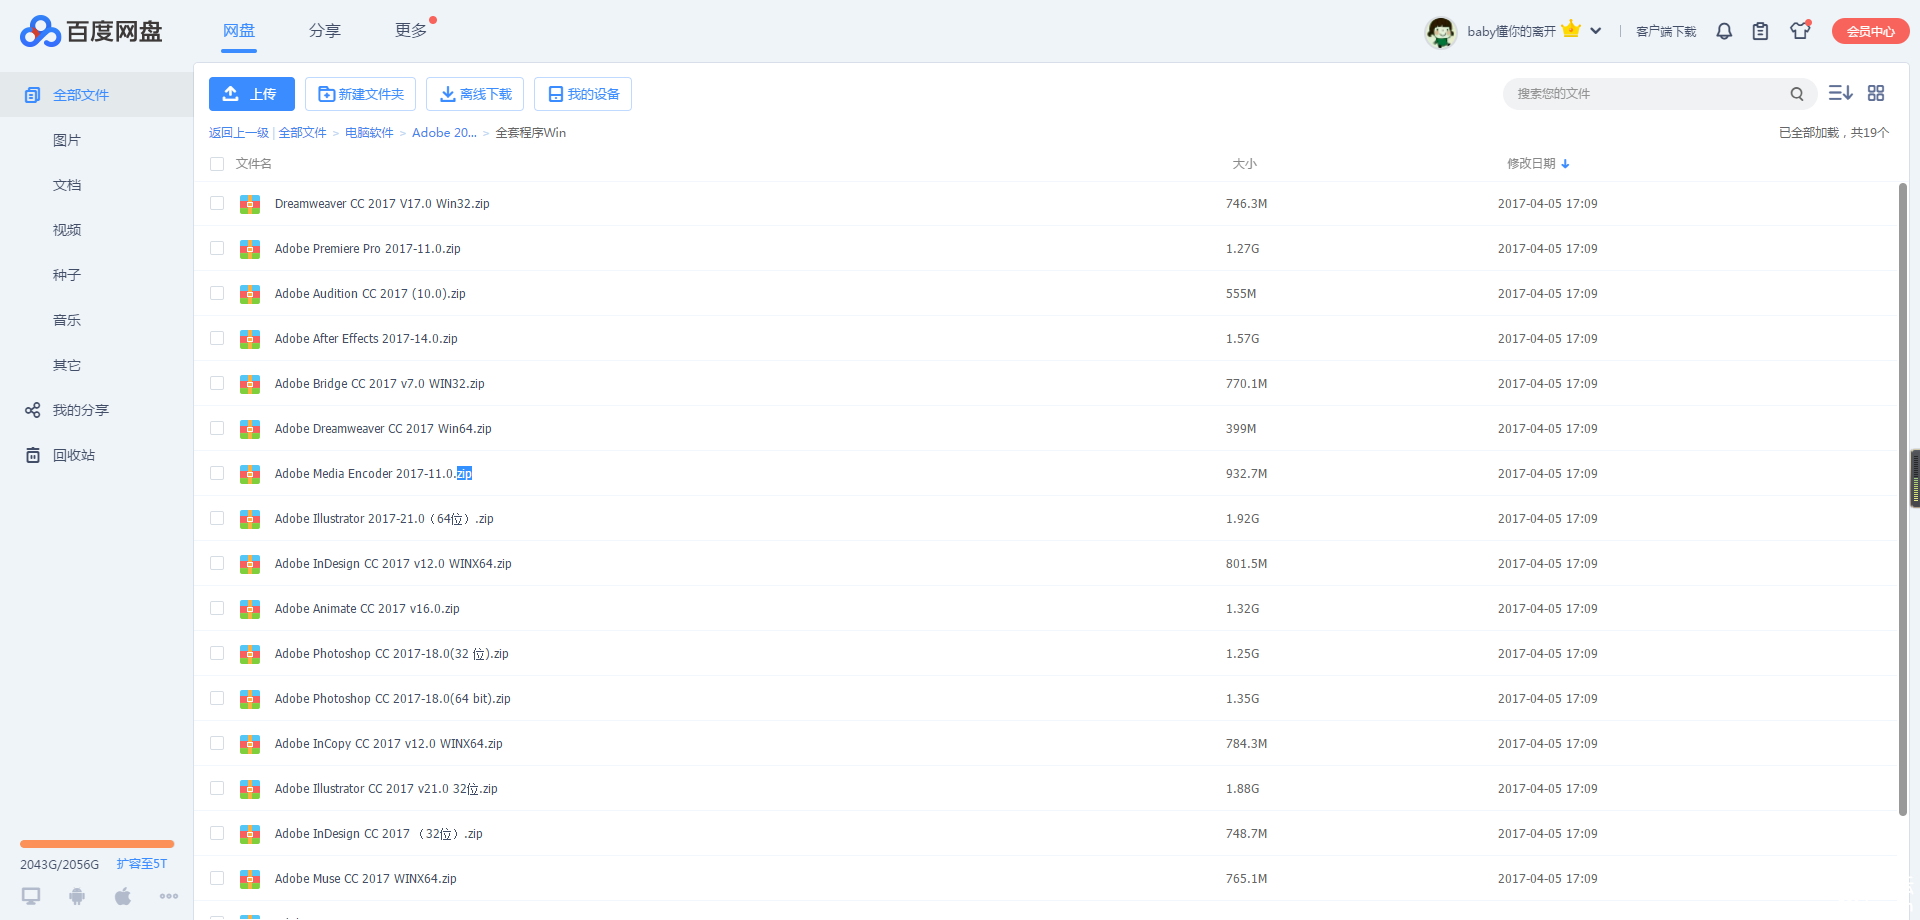
Task: Select 全部文件 in sidebar
Action: coord(96,95)
